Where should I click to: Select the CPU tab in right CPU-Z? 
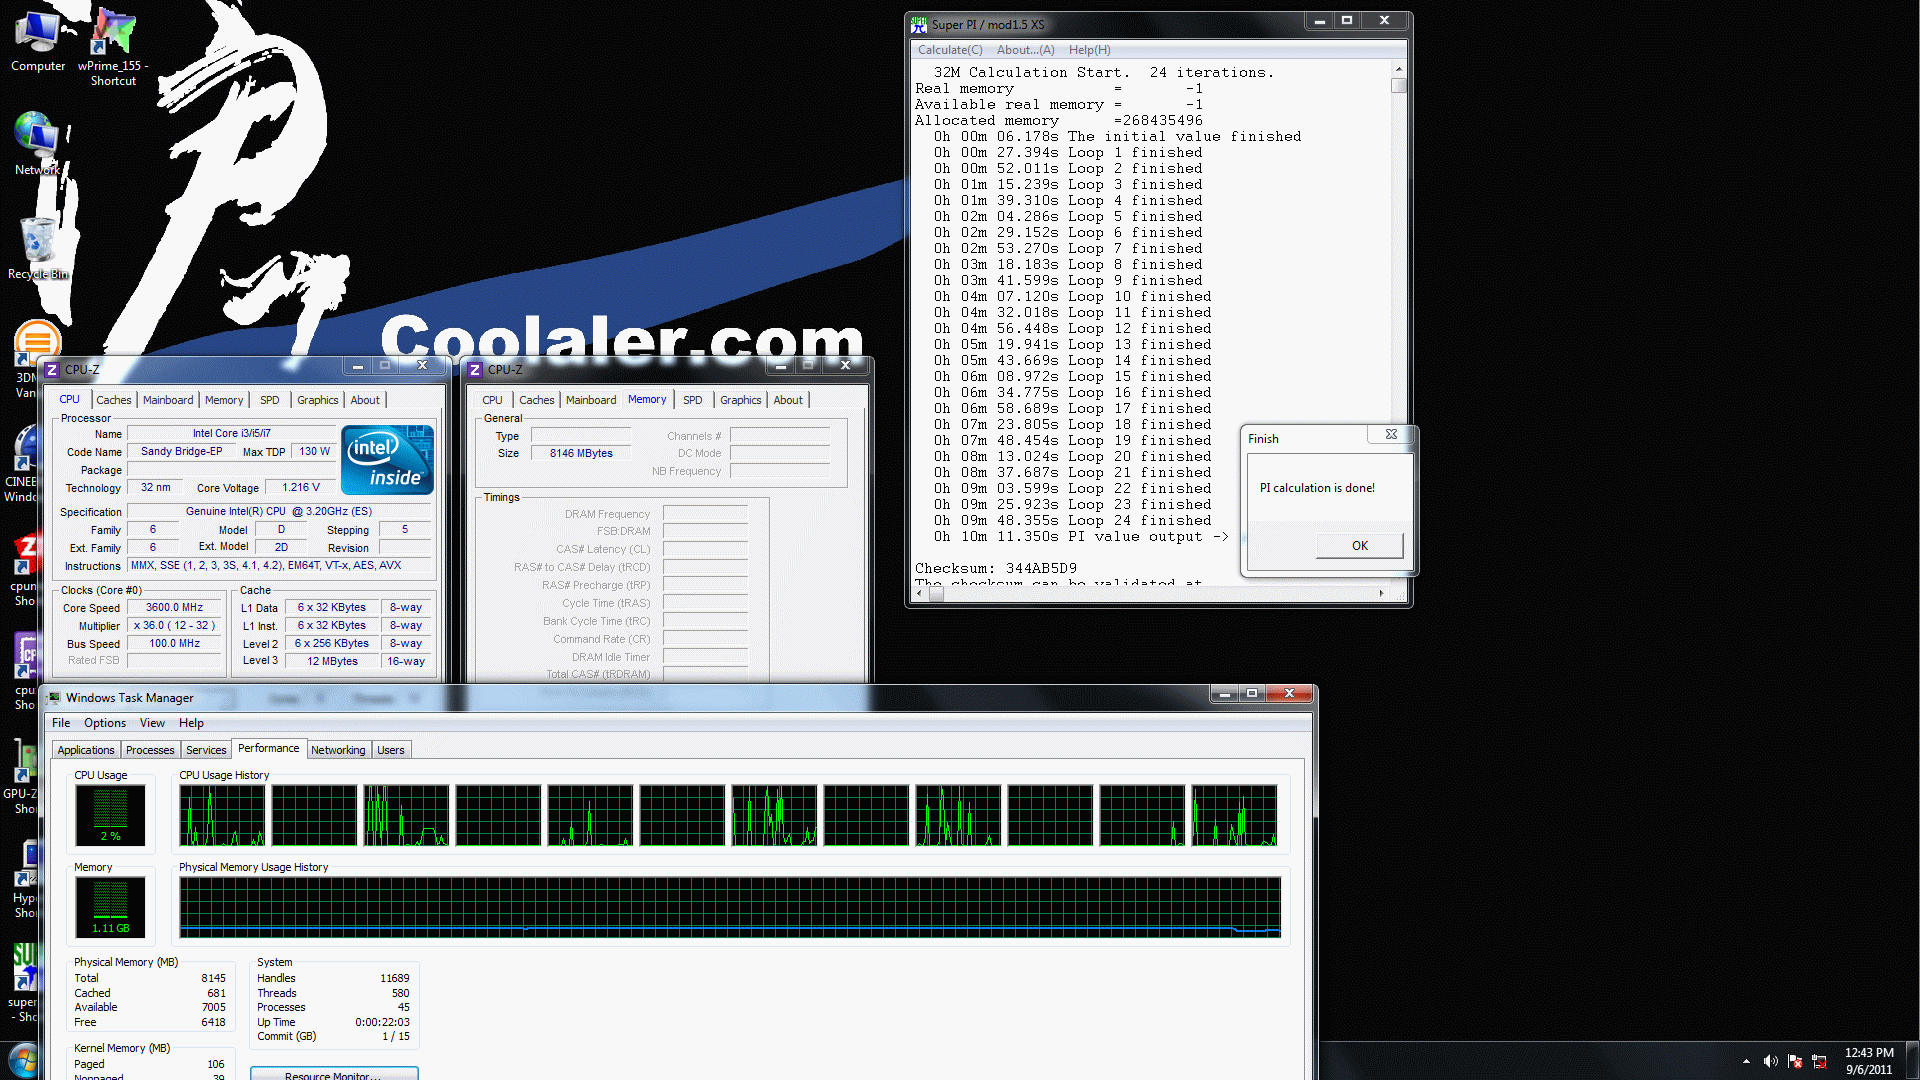(x=492, y=400)
